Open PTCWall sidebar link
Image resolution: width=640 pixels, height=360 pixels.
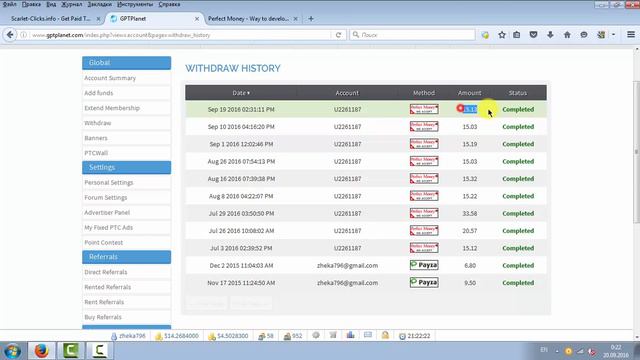click(x=96, y=153)
